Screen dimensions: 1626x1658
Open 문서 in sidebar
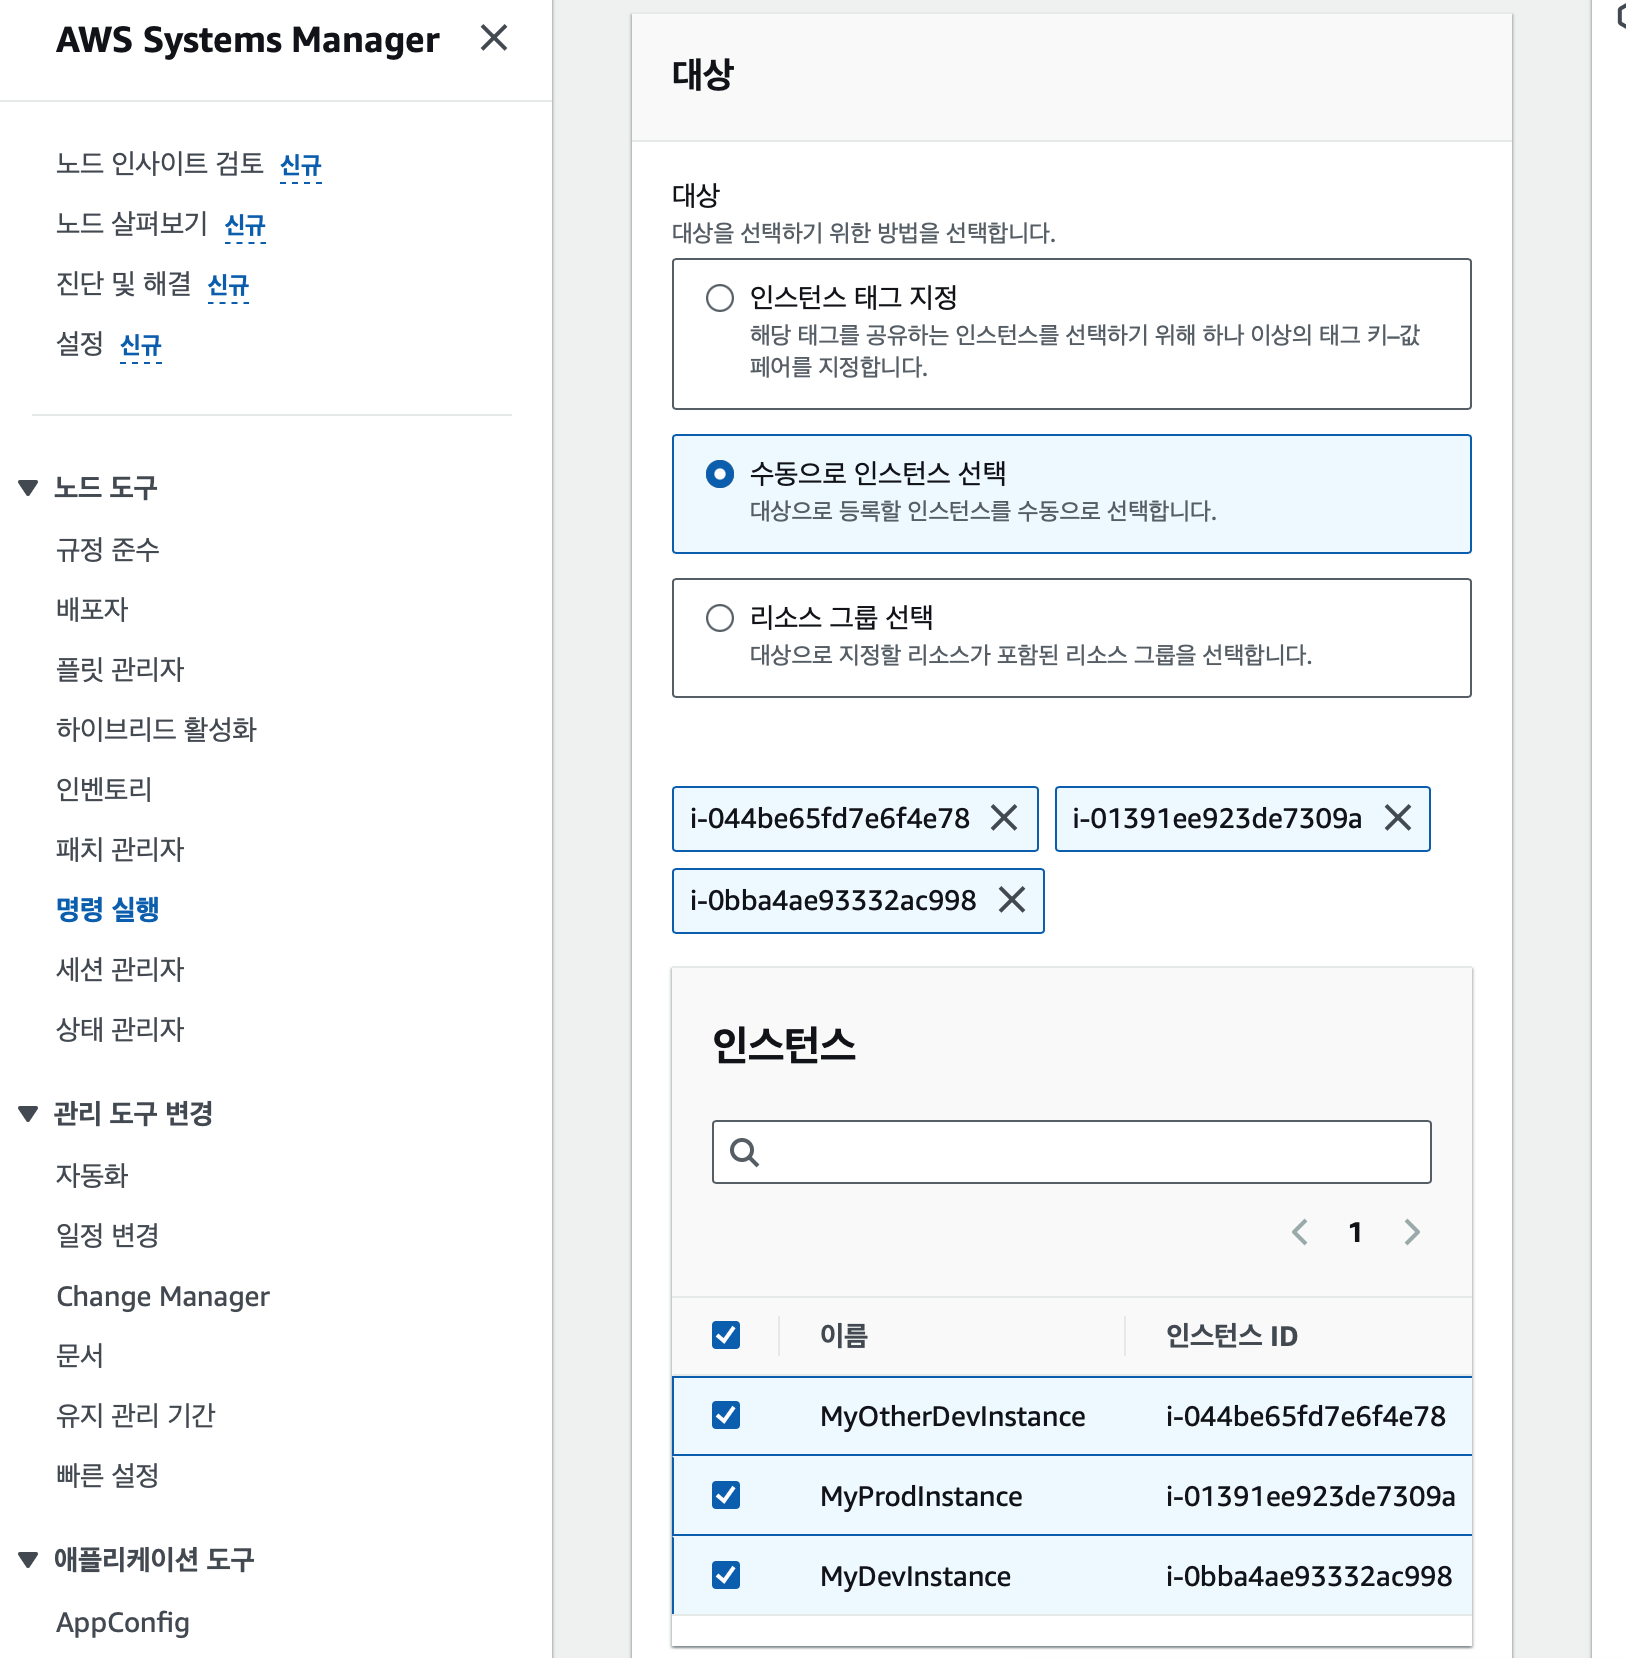click(x=80, y=1355)
